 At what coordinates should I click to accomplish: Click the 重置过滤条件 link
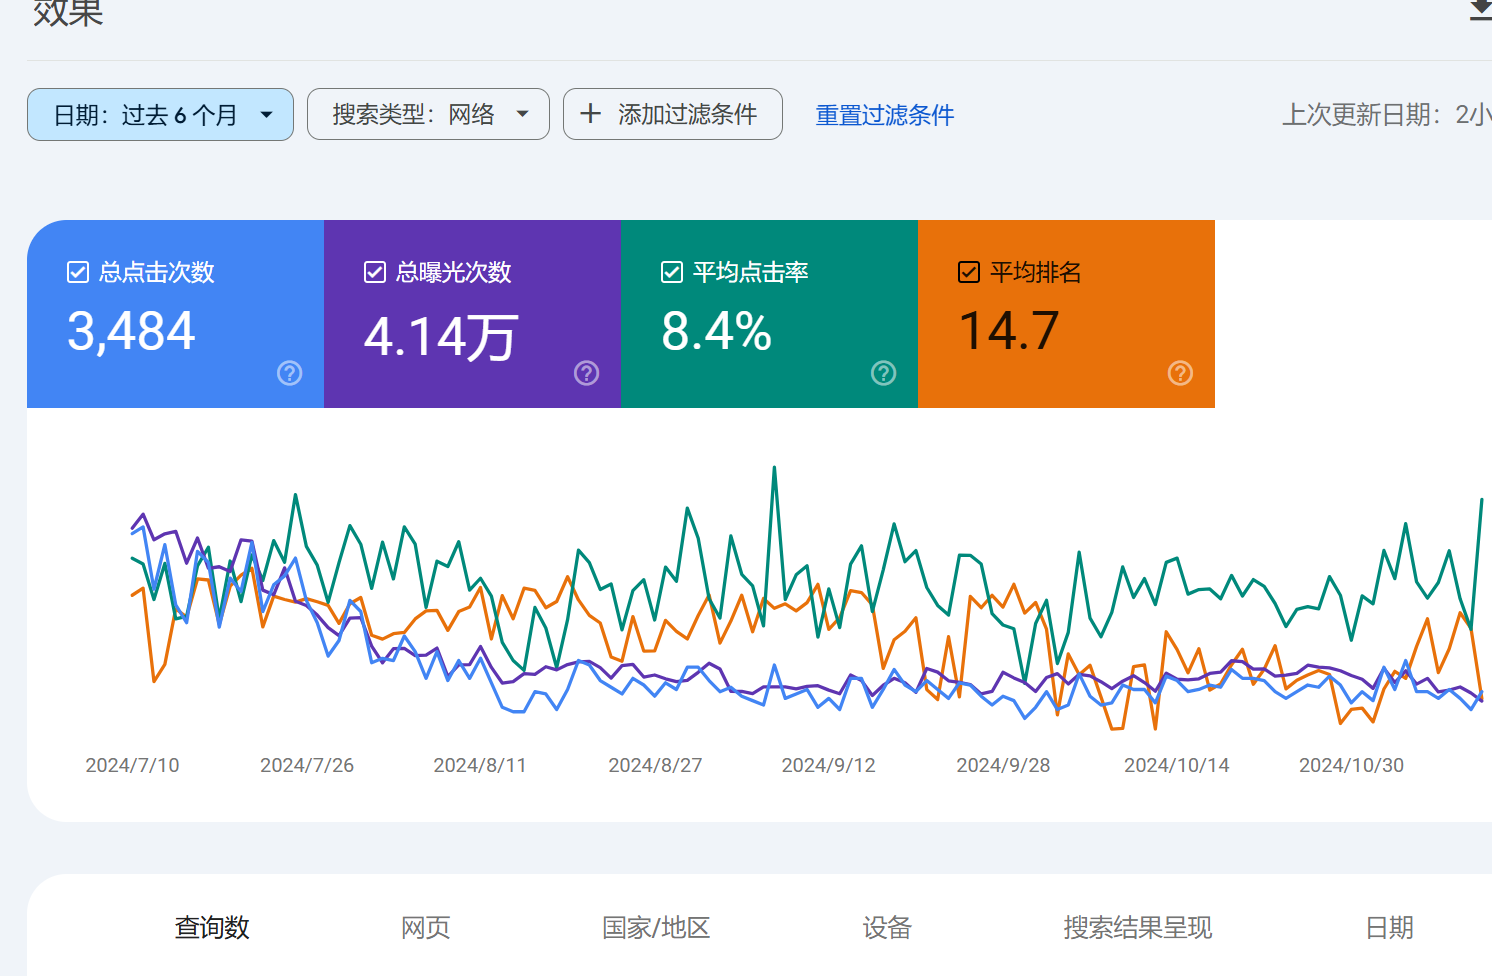click(x=884, y=115)
